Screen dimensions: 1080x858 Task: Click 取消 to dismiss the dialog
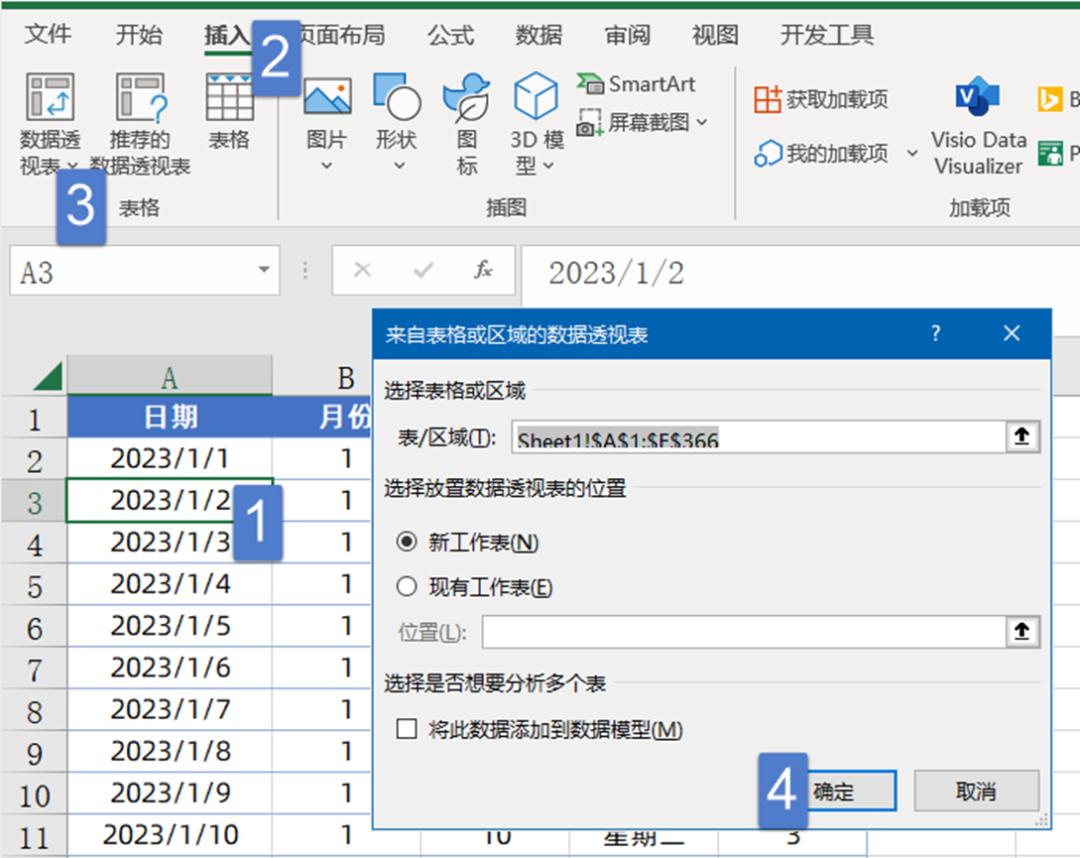click(975, 790)
